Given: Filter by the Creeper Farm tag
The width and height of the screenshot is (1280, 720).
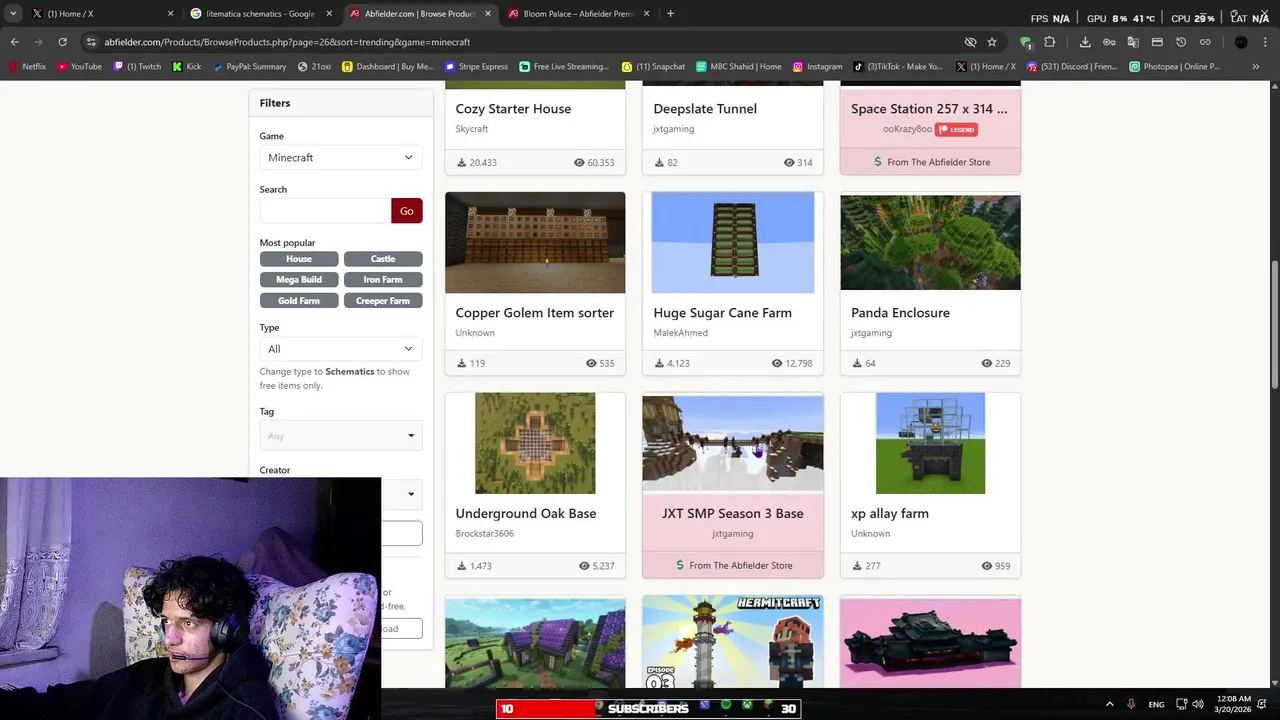Looking at the screenshot, I should click(x=383, y=301).
